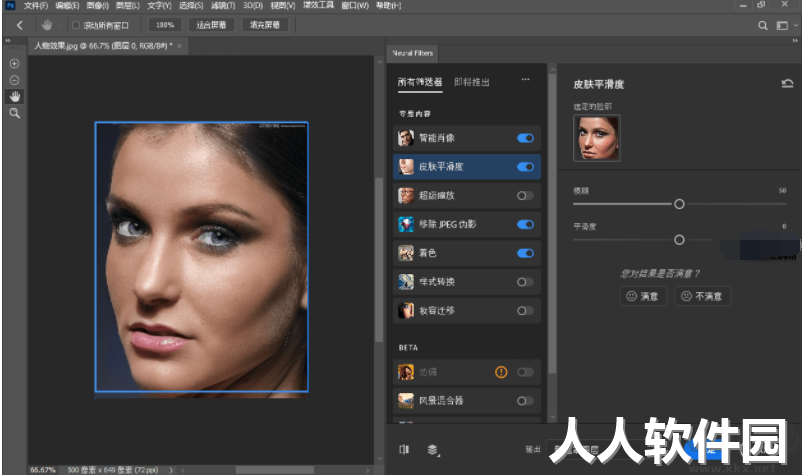Reset skin smoothing parameters with undo icon

787,83
